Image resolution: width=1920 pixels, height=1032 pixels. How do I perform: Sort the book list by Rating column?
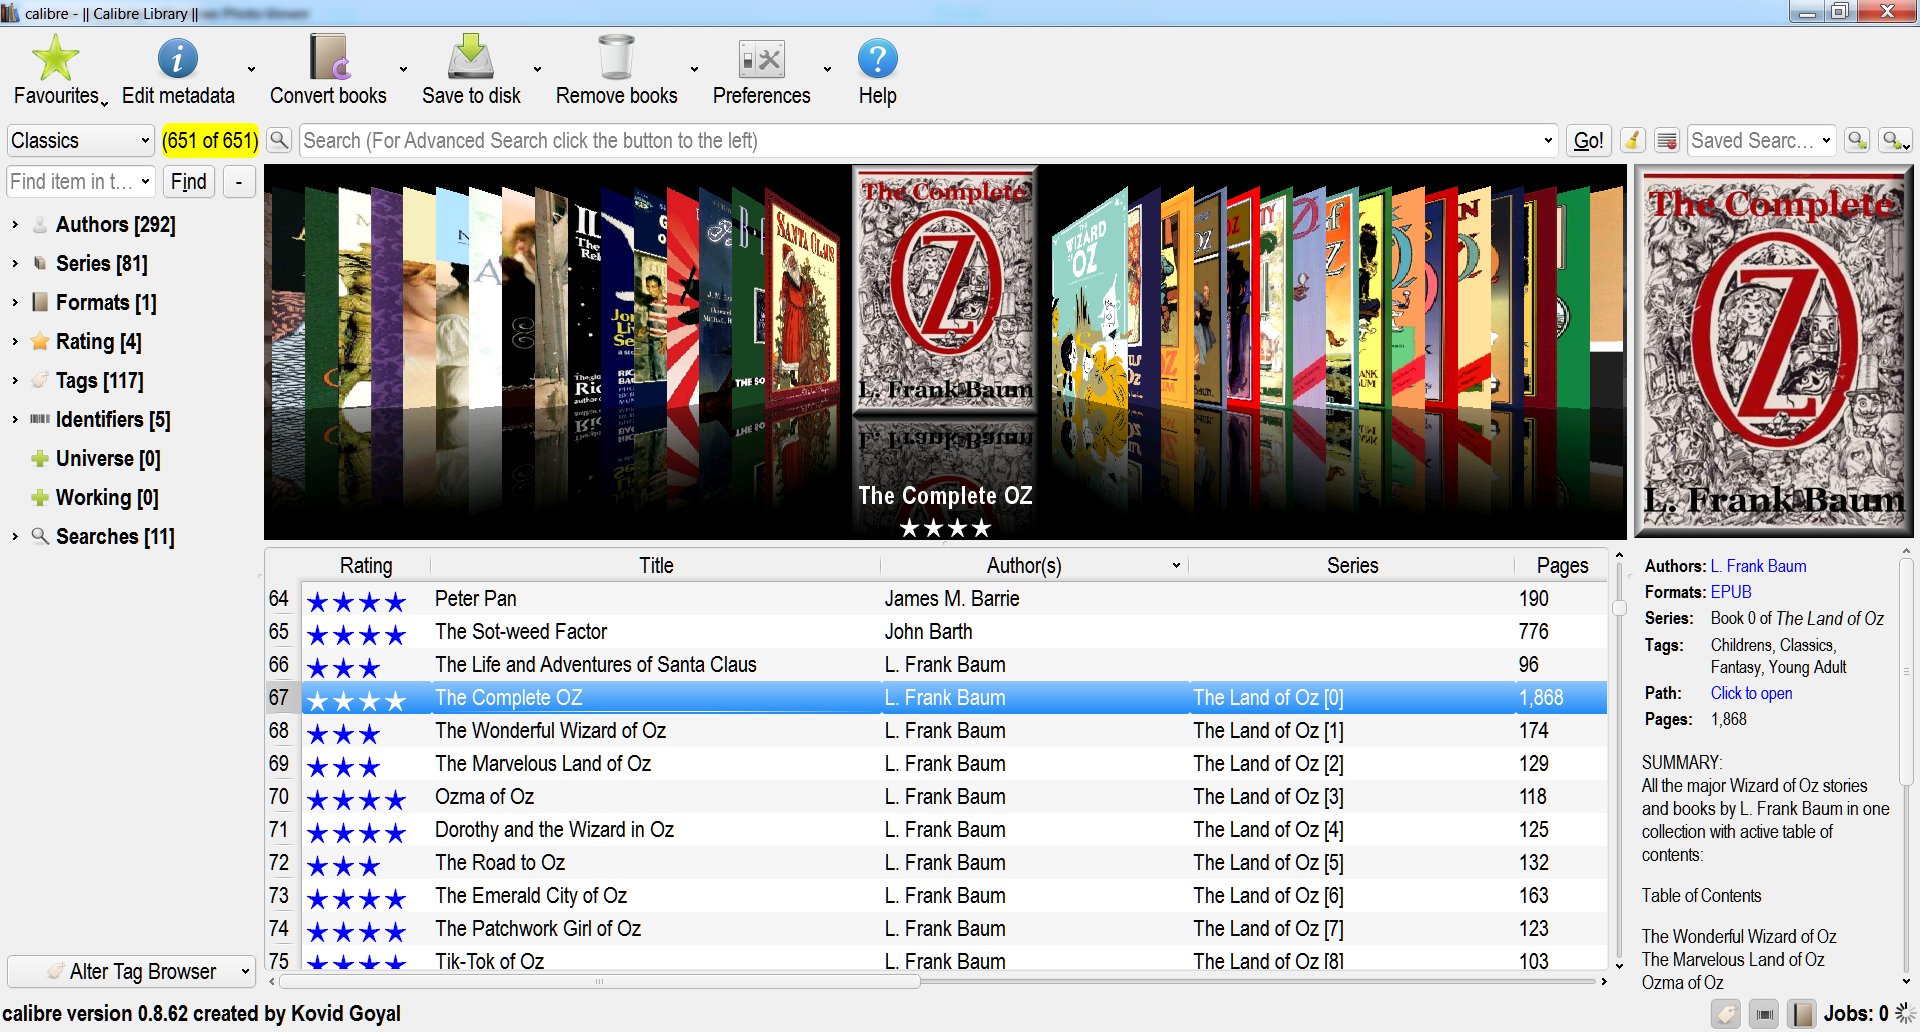tap(366, 565)
